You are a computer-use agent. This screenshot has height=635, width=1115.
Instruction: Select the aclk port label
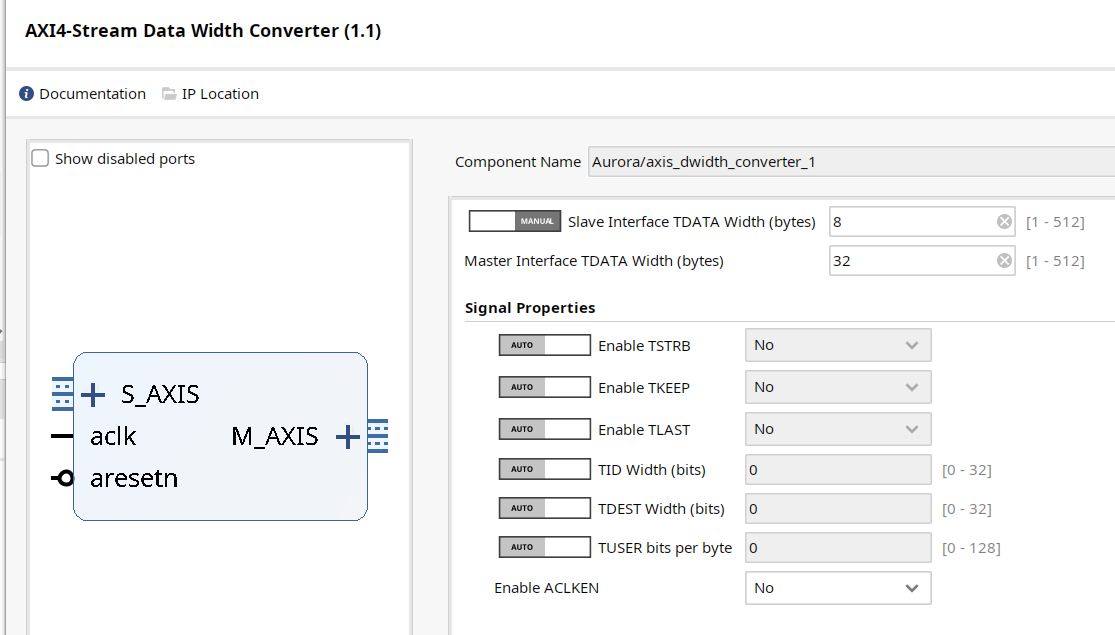tap(113, 437)
